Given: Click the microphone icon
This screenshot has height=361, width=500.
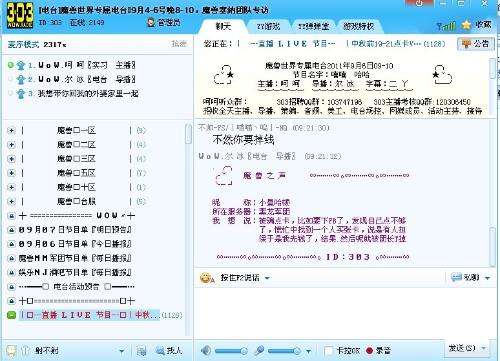Looking at the screenshot, I should tap(259, 350).
